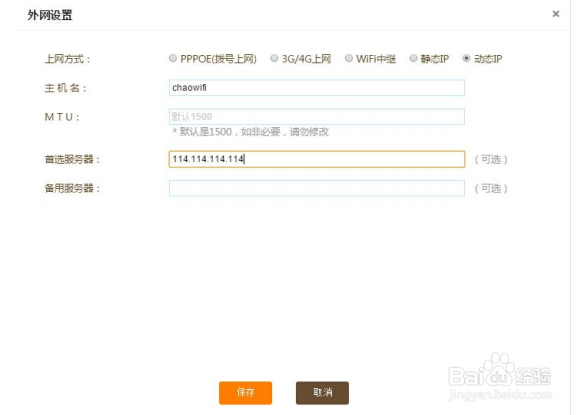Viewport: 585px width, 415px height.
Task: Click the 备用服务器 label
Action: [x=72, y=188]
